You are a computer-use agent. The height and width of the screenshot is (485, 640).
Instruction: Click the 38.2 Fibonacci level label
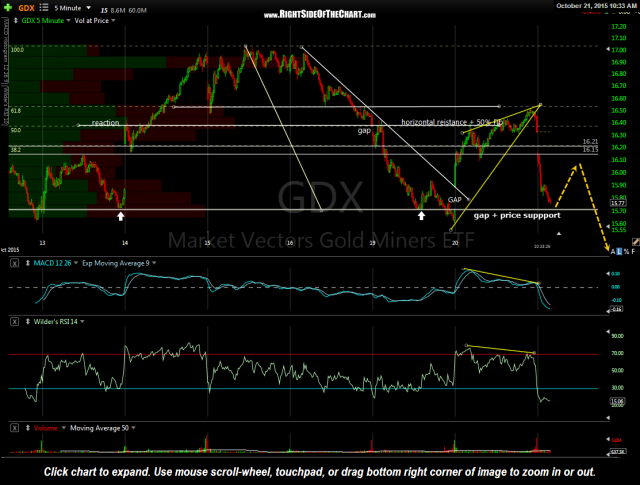[x=16, y=150]
